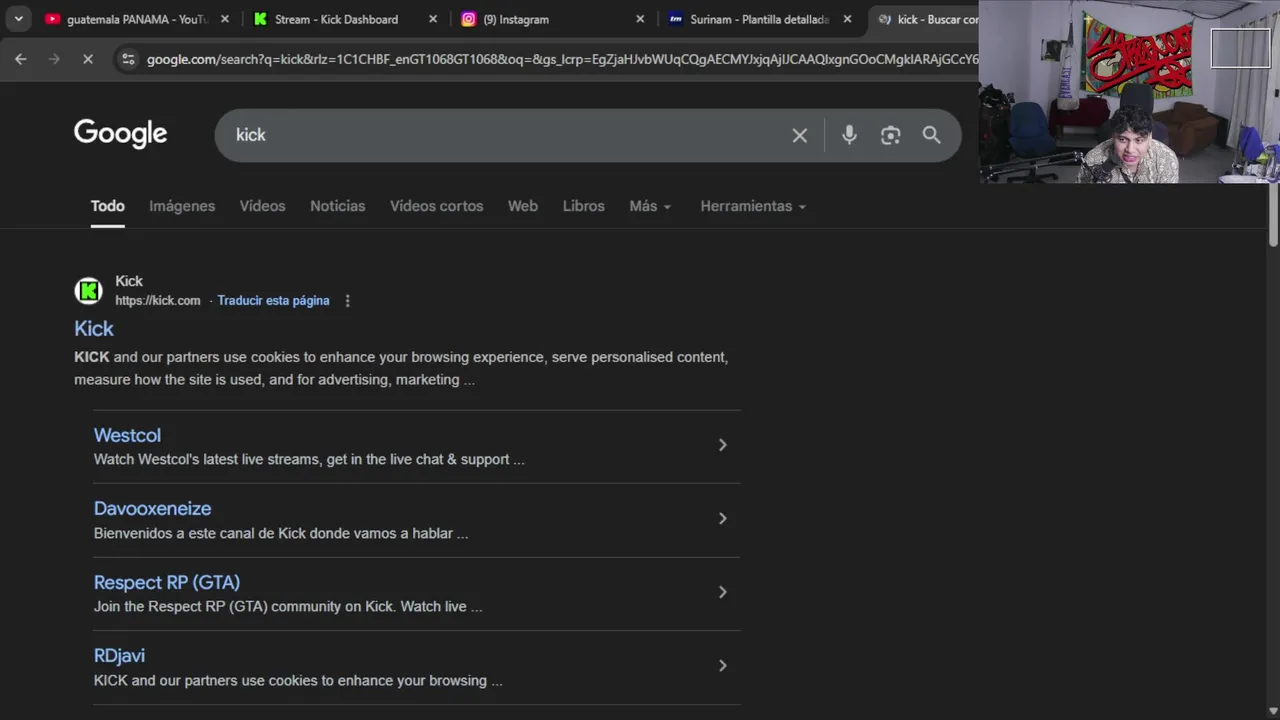The height and width of the screenshot is (720, 1280).
Task: Stop loading the page
Action: point(88,59)
